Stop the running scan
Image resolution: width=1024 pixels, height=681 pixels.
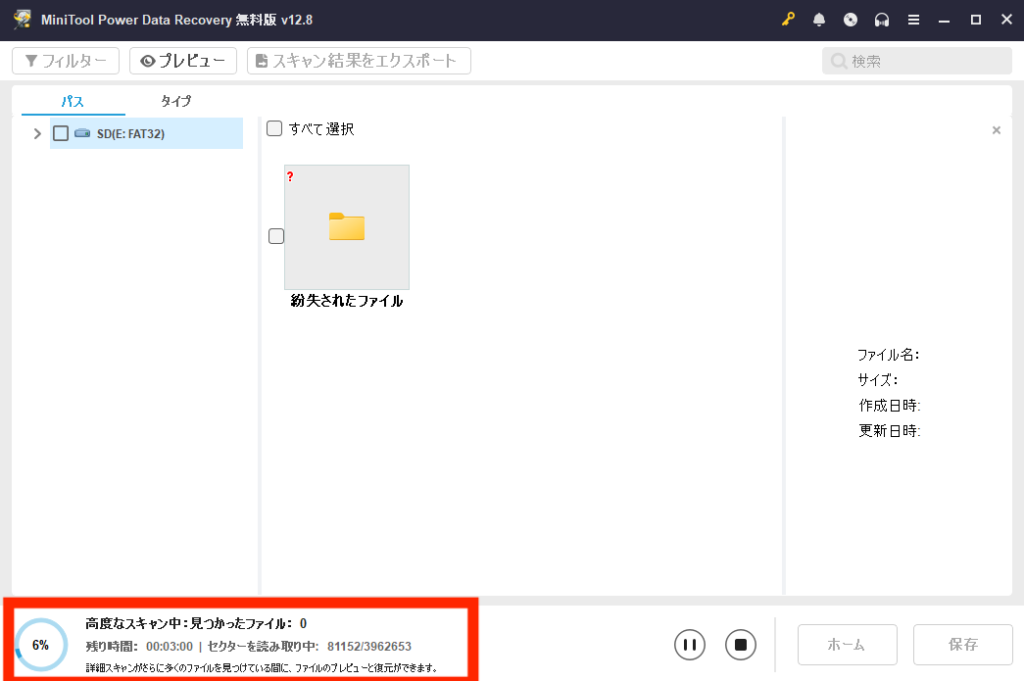pyautogui.click(x=740, y=645)
